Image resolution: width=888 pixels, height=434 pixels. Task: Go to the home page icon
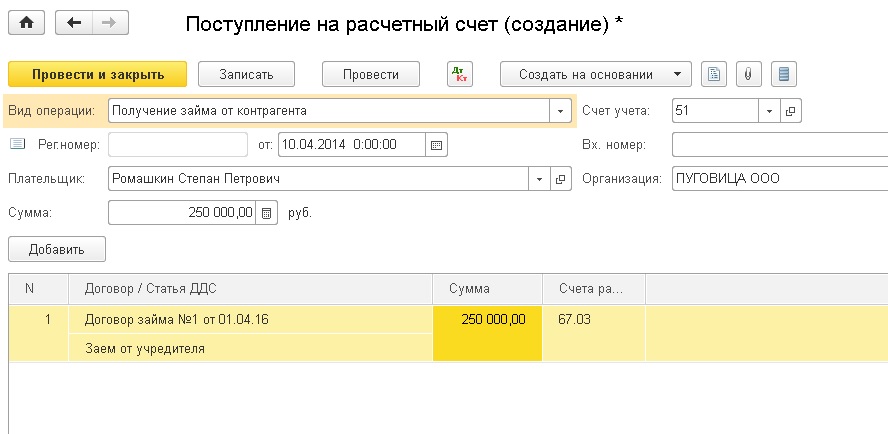point(26,23)
